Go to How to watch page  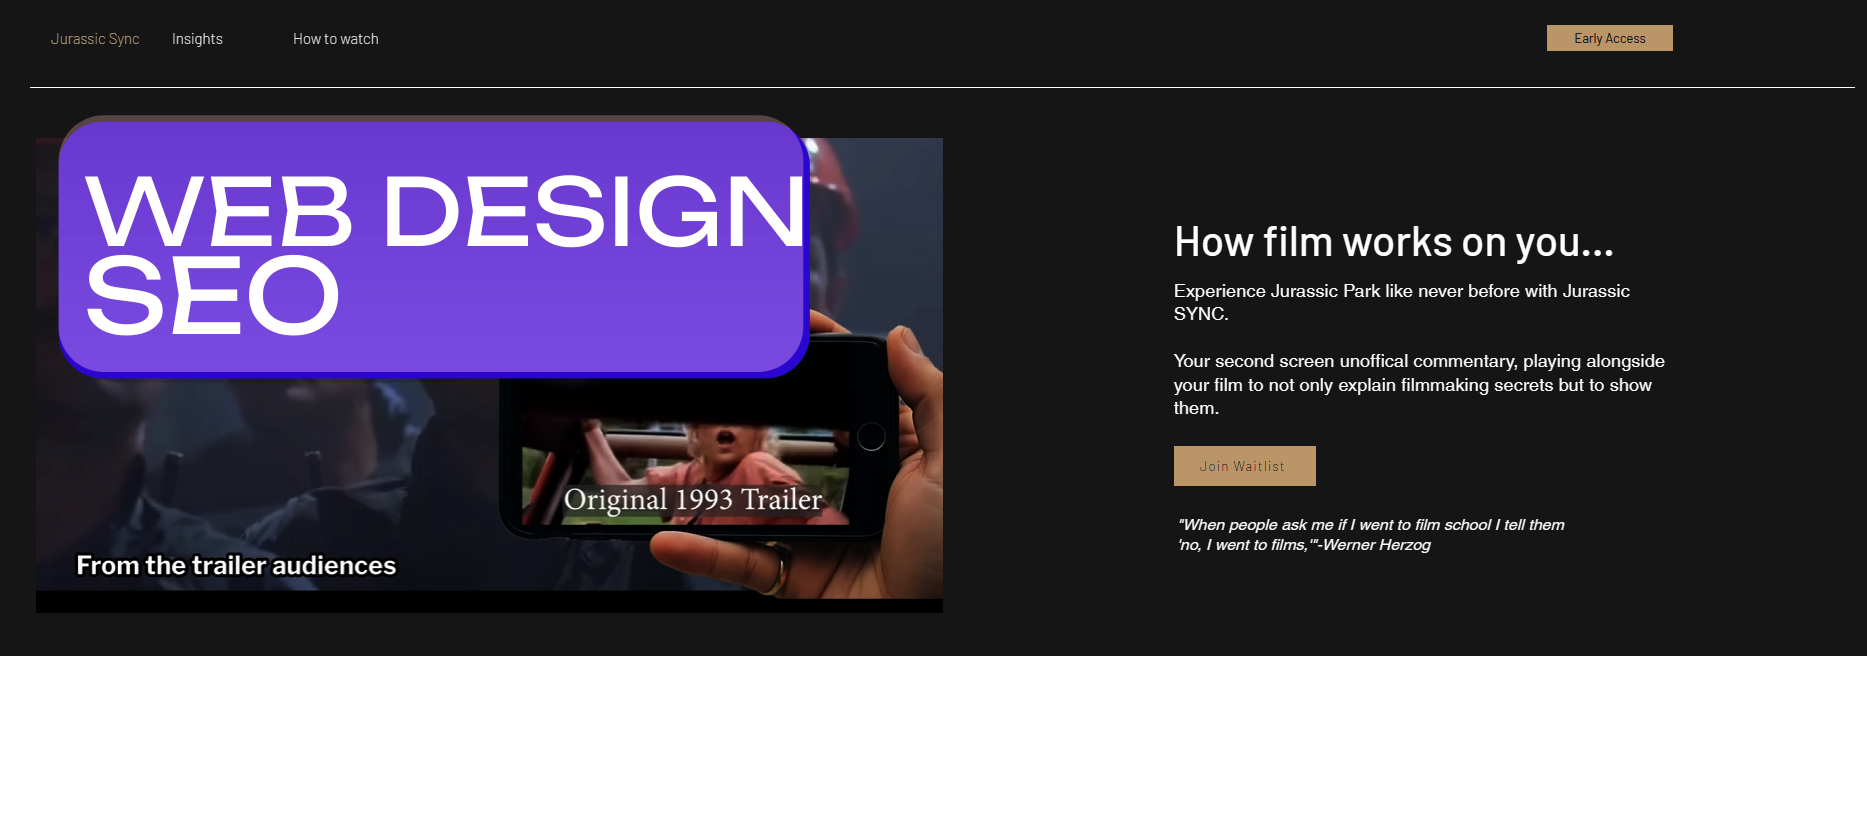pos(336,39)
